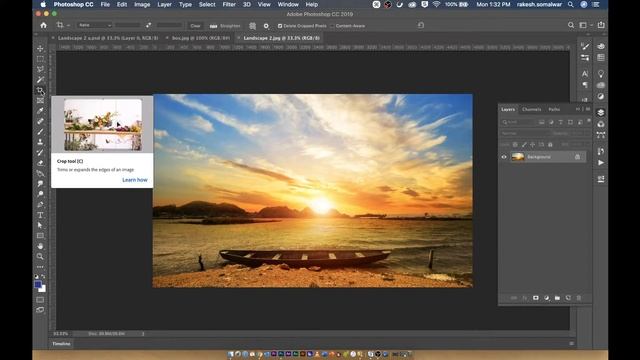Open the Edit Toolbar three-dots menu
This screenshot has height=360, width=640.
coord(40,267)
